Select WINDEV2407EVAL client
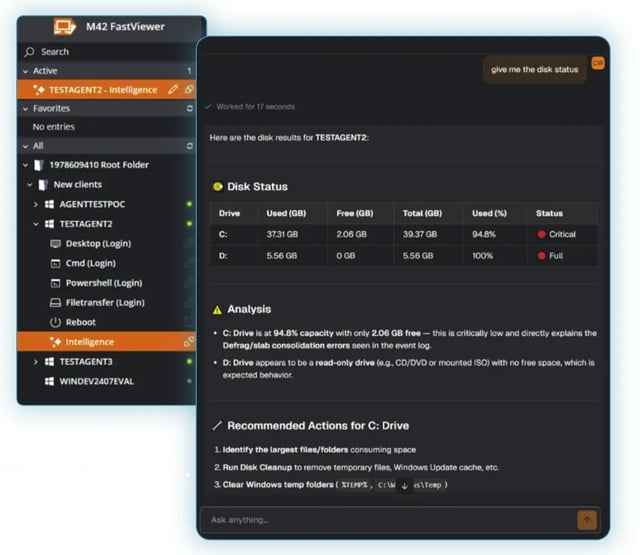 [x=97, y=381]
